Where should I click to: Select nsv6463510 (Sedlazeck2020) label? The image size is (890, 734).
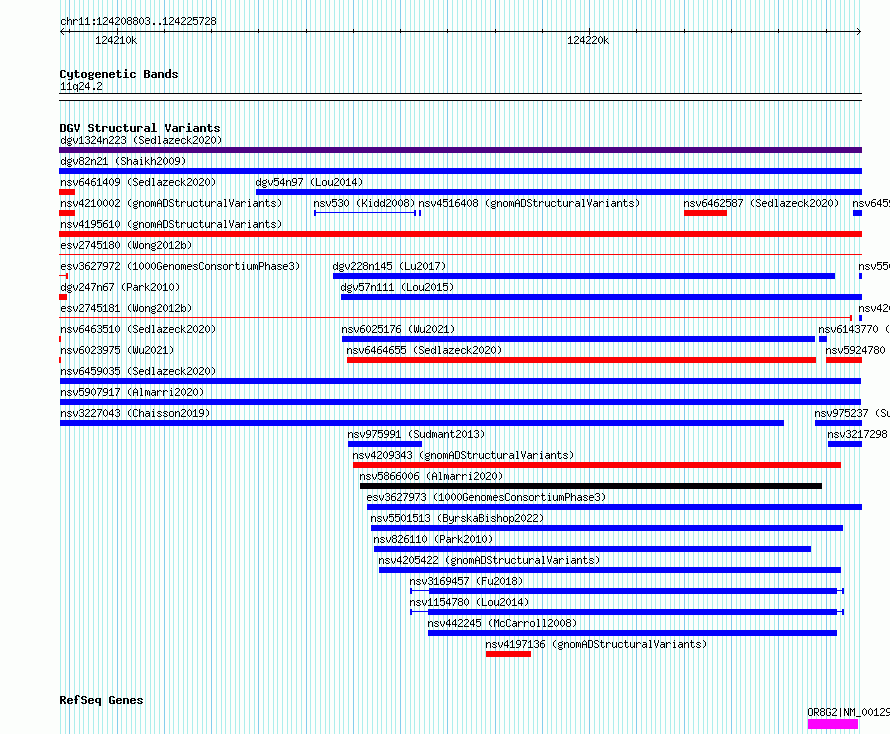click(x=138, y=329)
